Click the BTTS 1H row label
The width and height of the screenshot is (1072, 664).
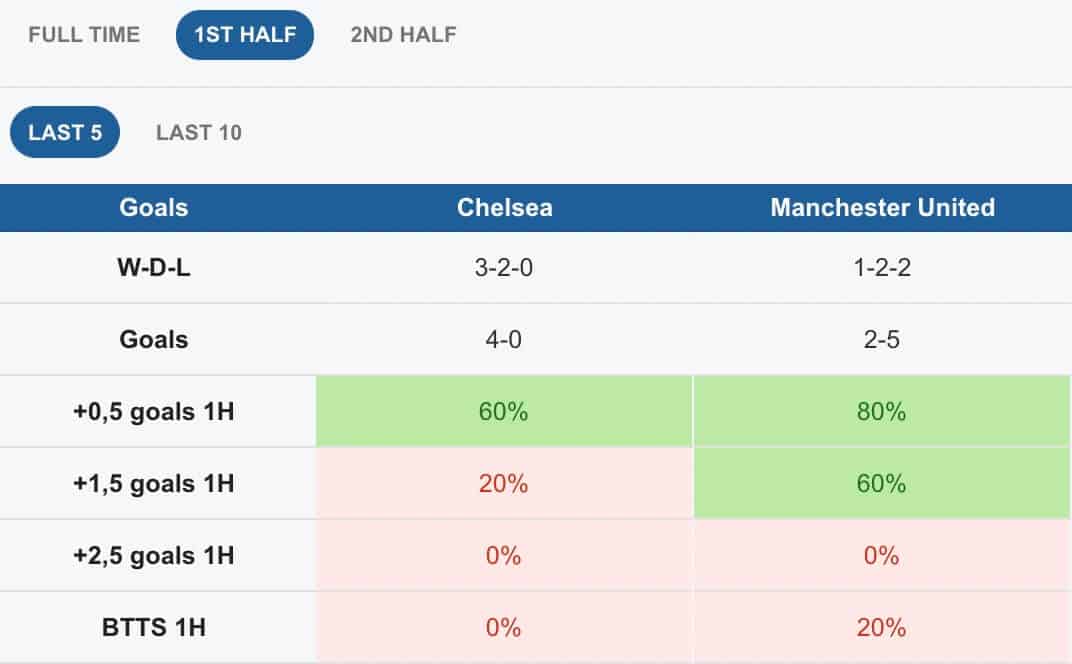[x=154, y=627]
